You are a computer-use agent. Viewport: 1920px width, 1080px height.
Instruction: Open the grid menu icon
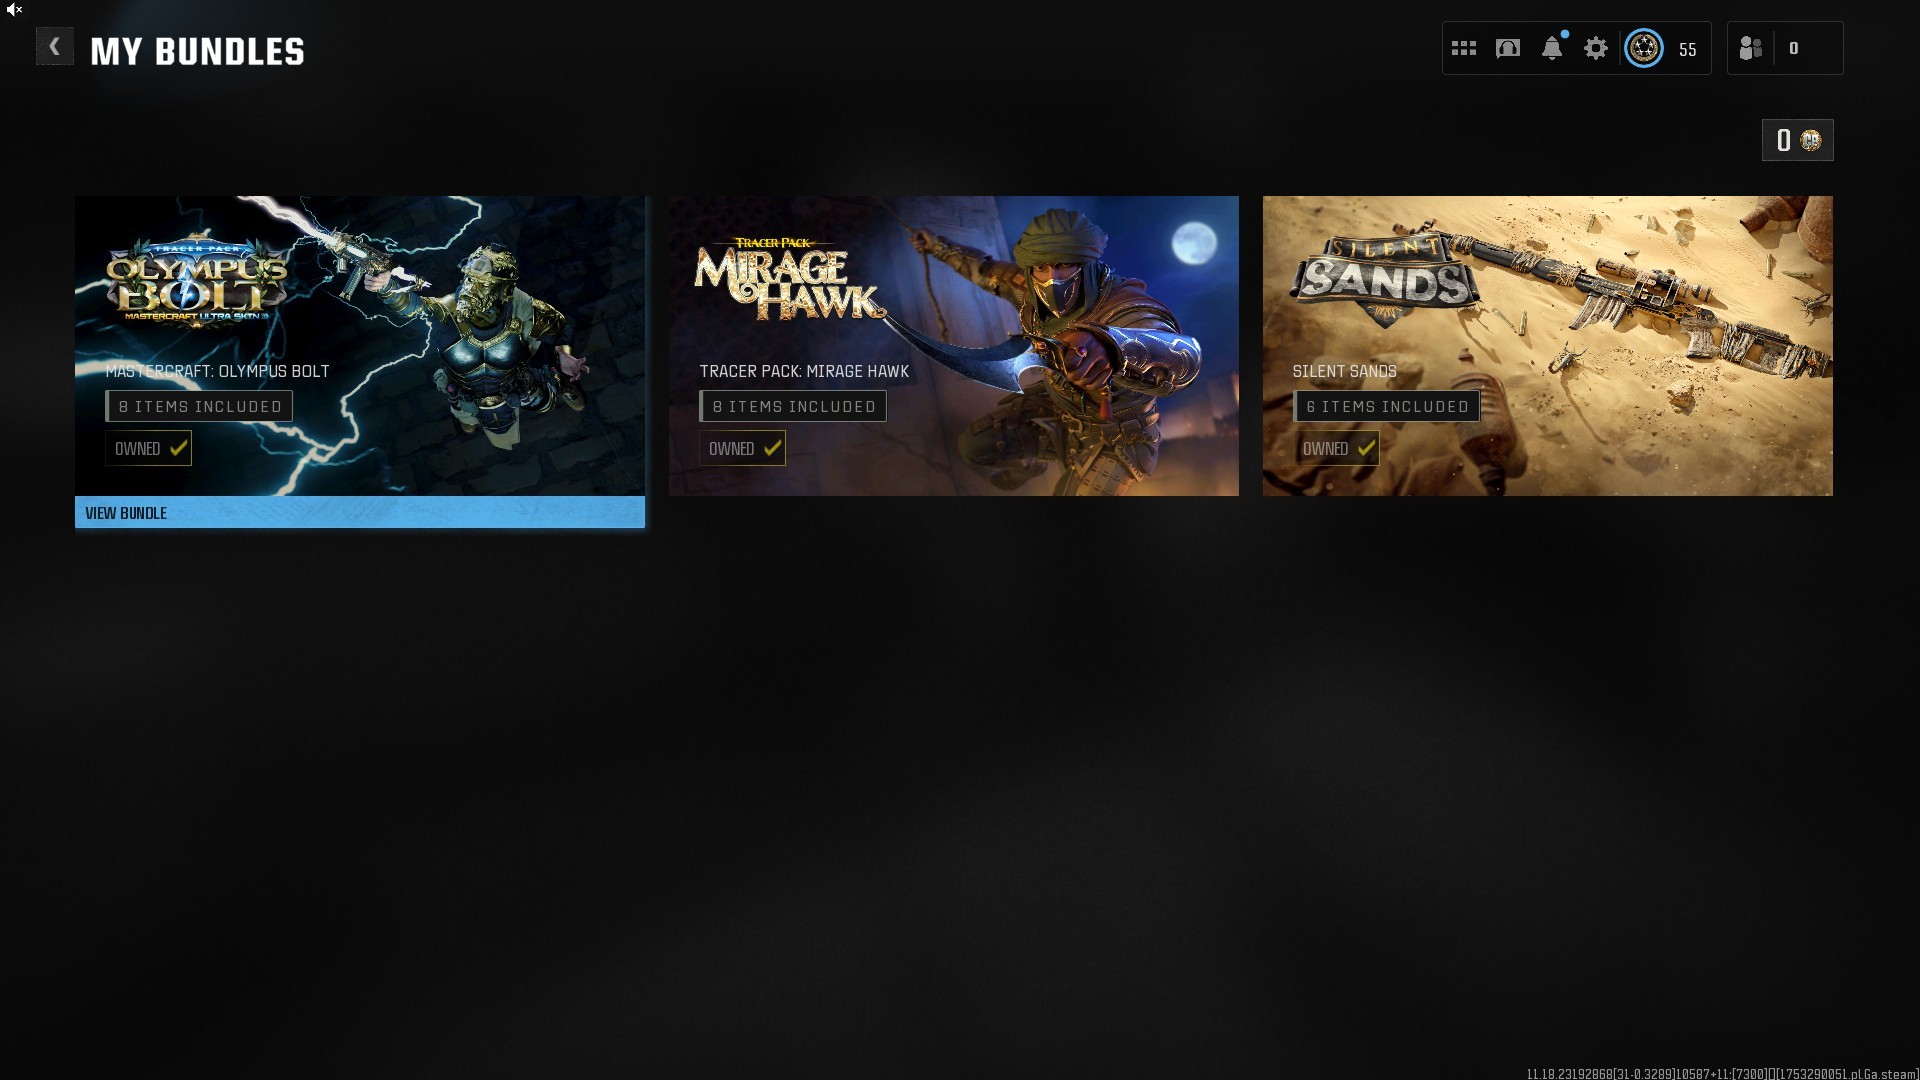[x=1464, y=48]
